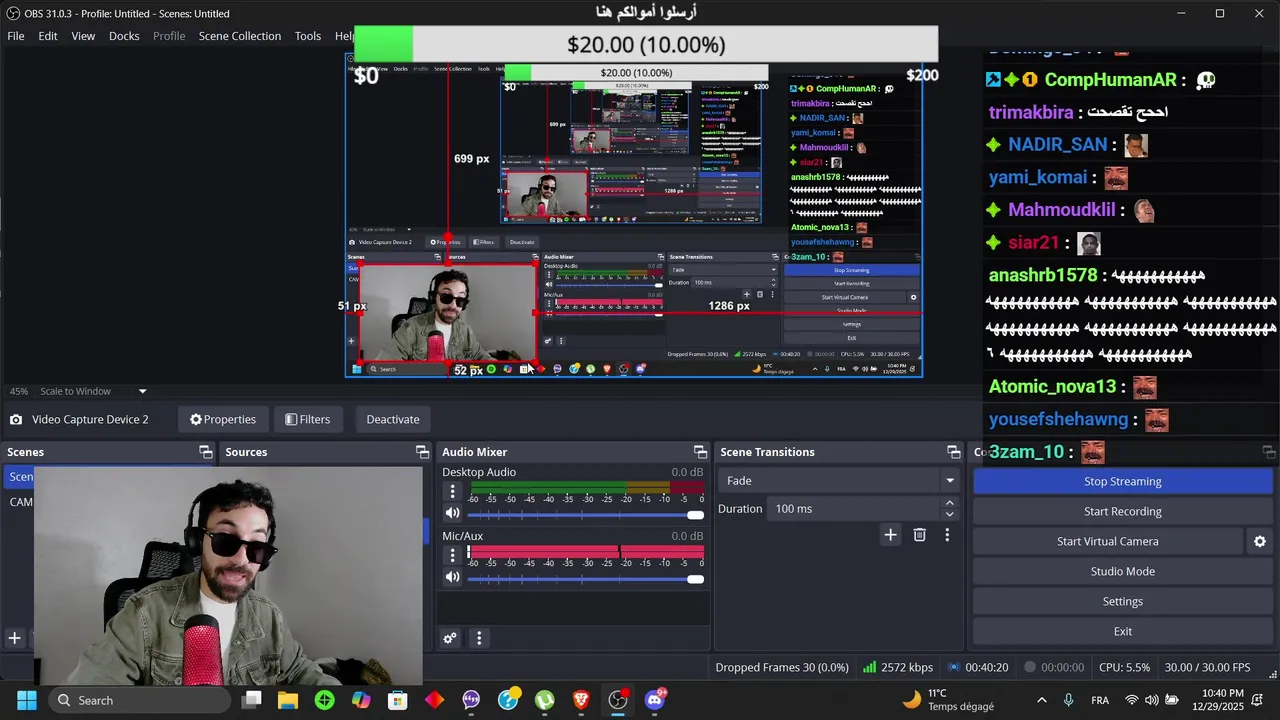Open Brave browser from taskbar
Viewport: 1280px width, 720px height.
581,700
